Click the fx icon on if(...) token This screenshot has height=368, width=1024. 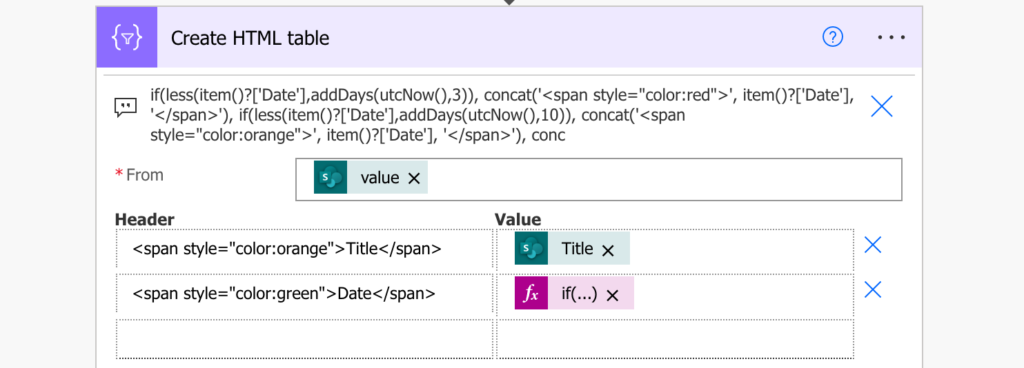coord(531,294)
